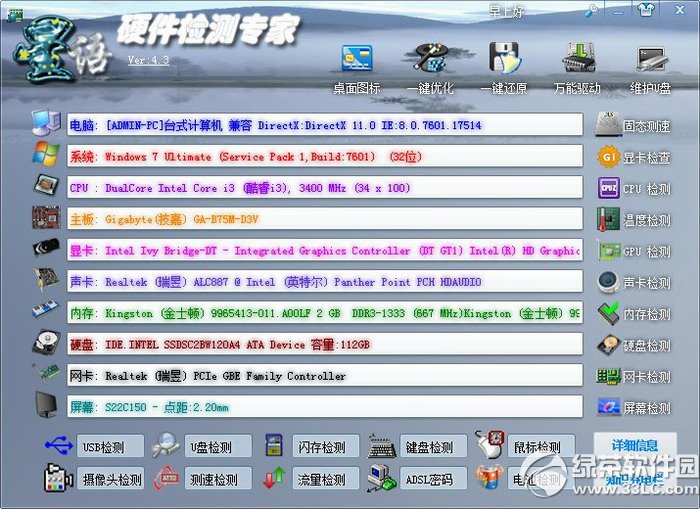Click the computer icon beside 电脑 row

click(46, 123)
